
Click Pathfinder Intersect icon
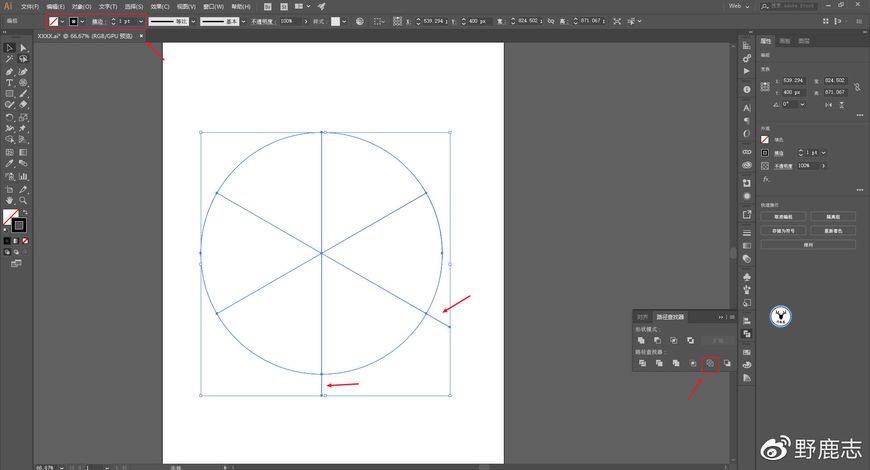(x=674, y=340)
